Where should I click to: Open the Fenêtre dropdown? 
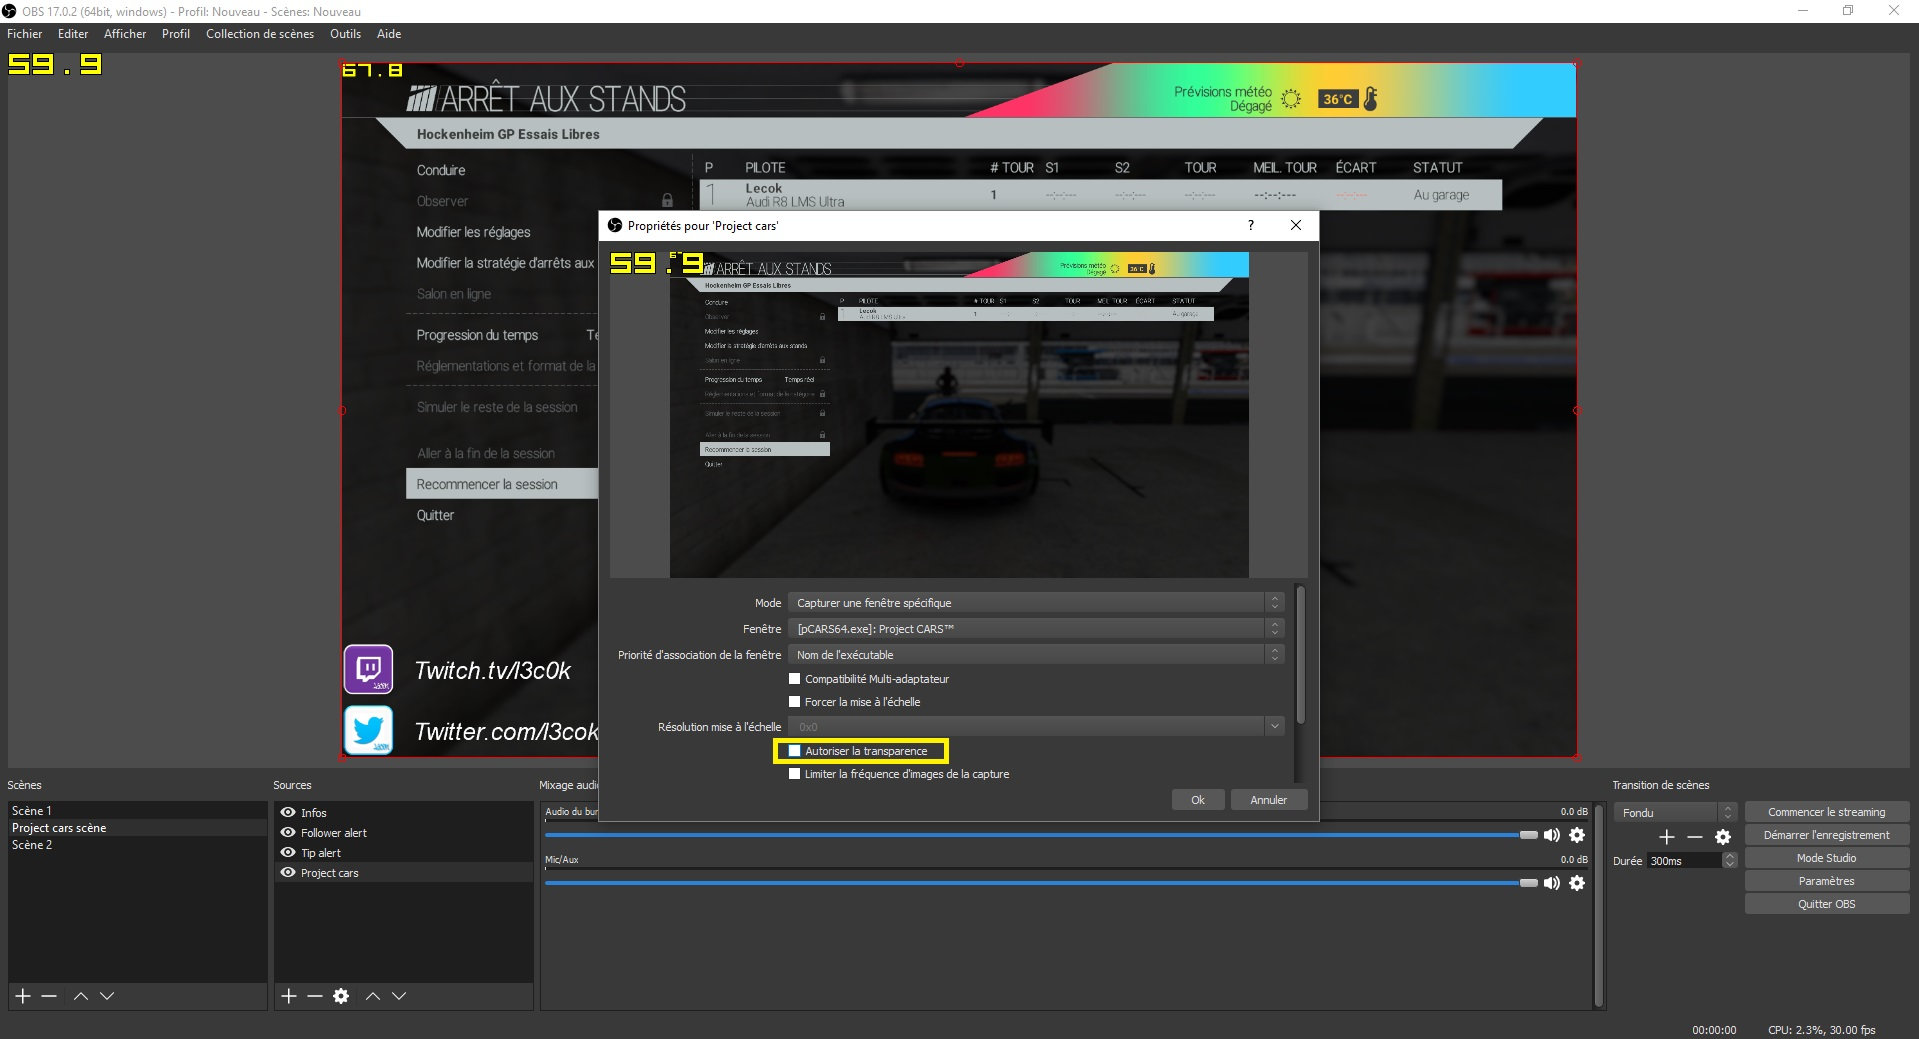[x=1036, y=629]
